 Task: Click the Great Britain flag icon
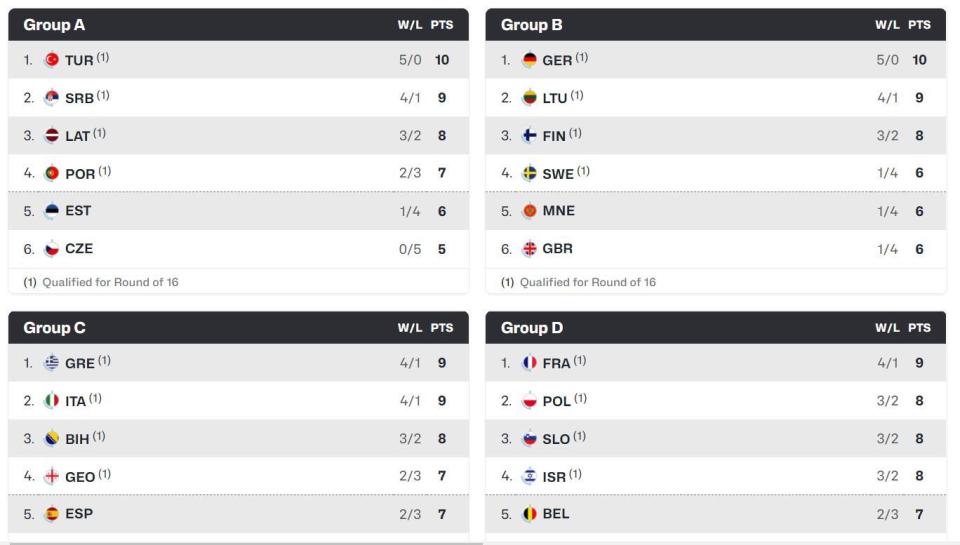pos(530,249)
